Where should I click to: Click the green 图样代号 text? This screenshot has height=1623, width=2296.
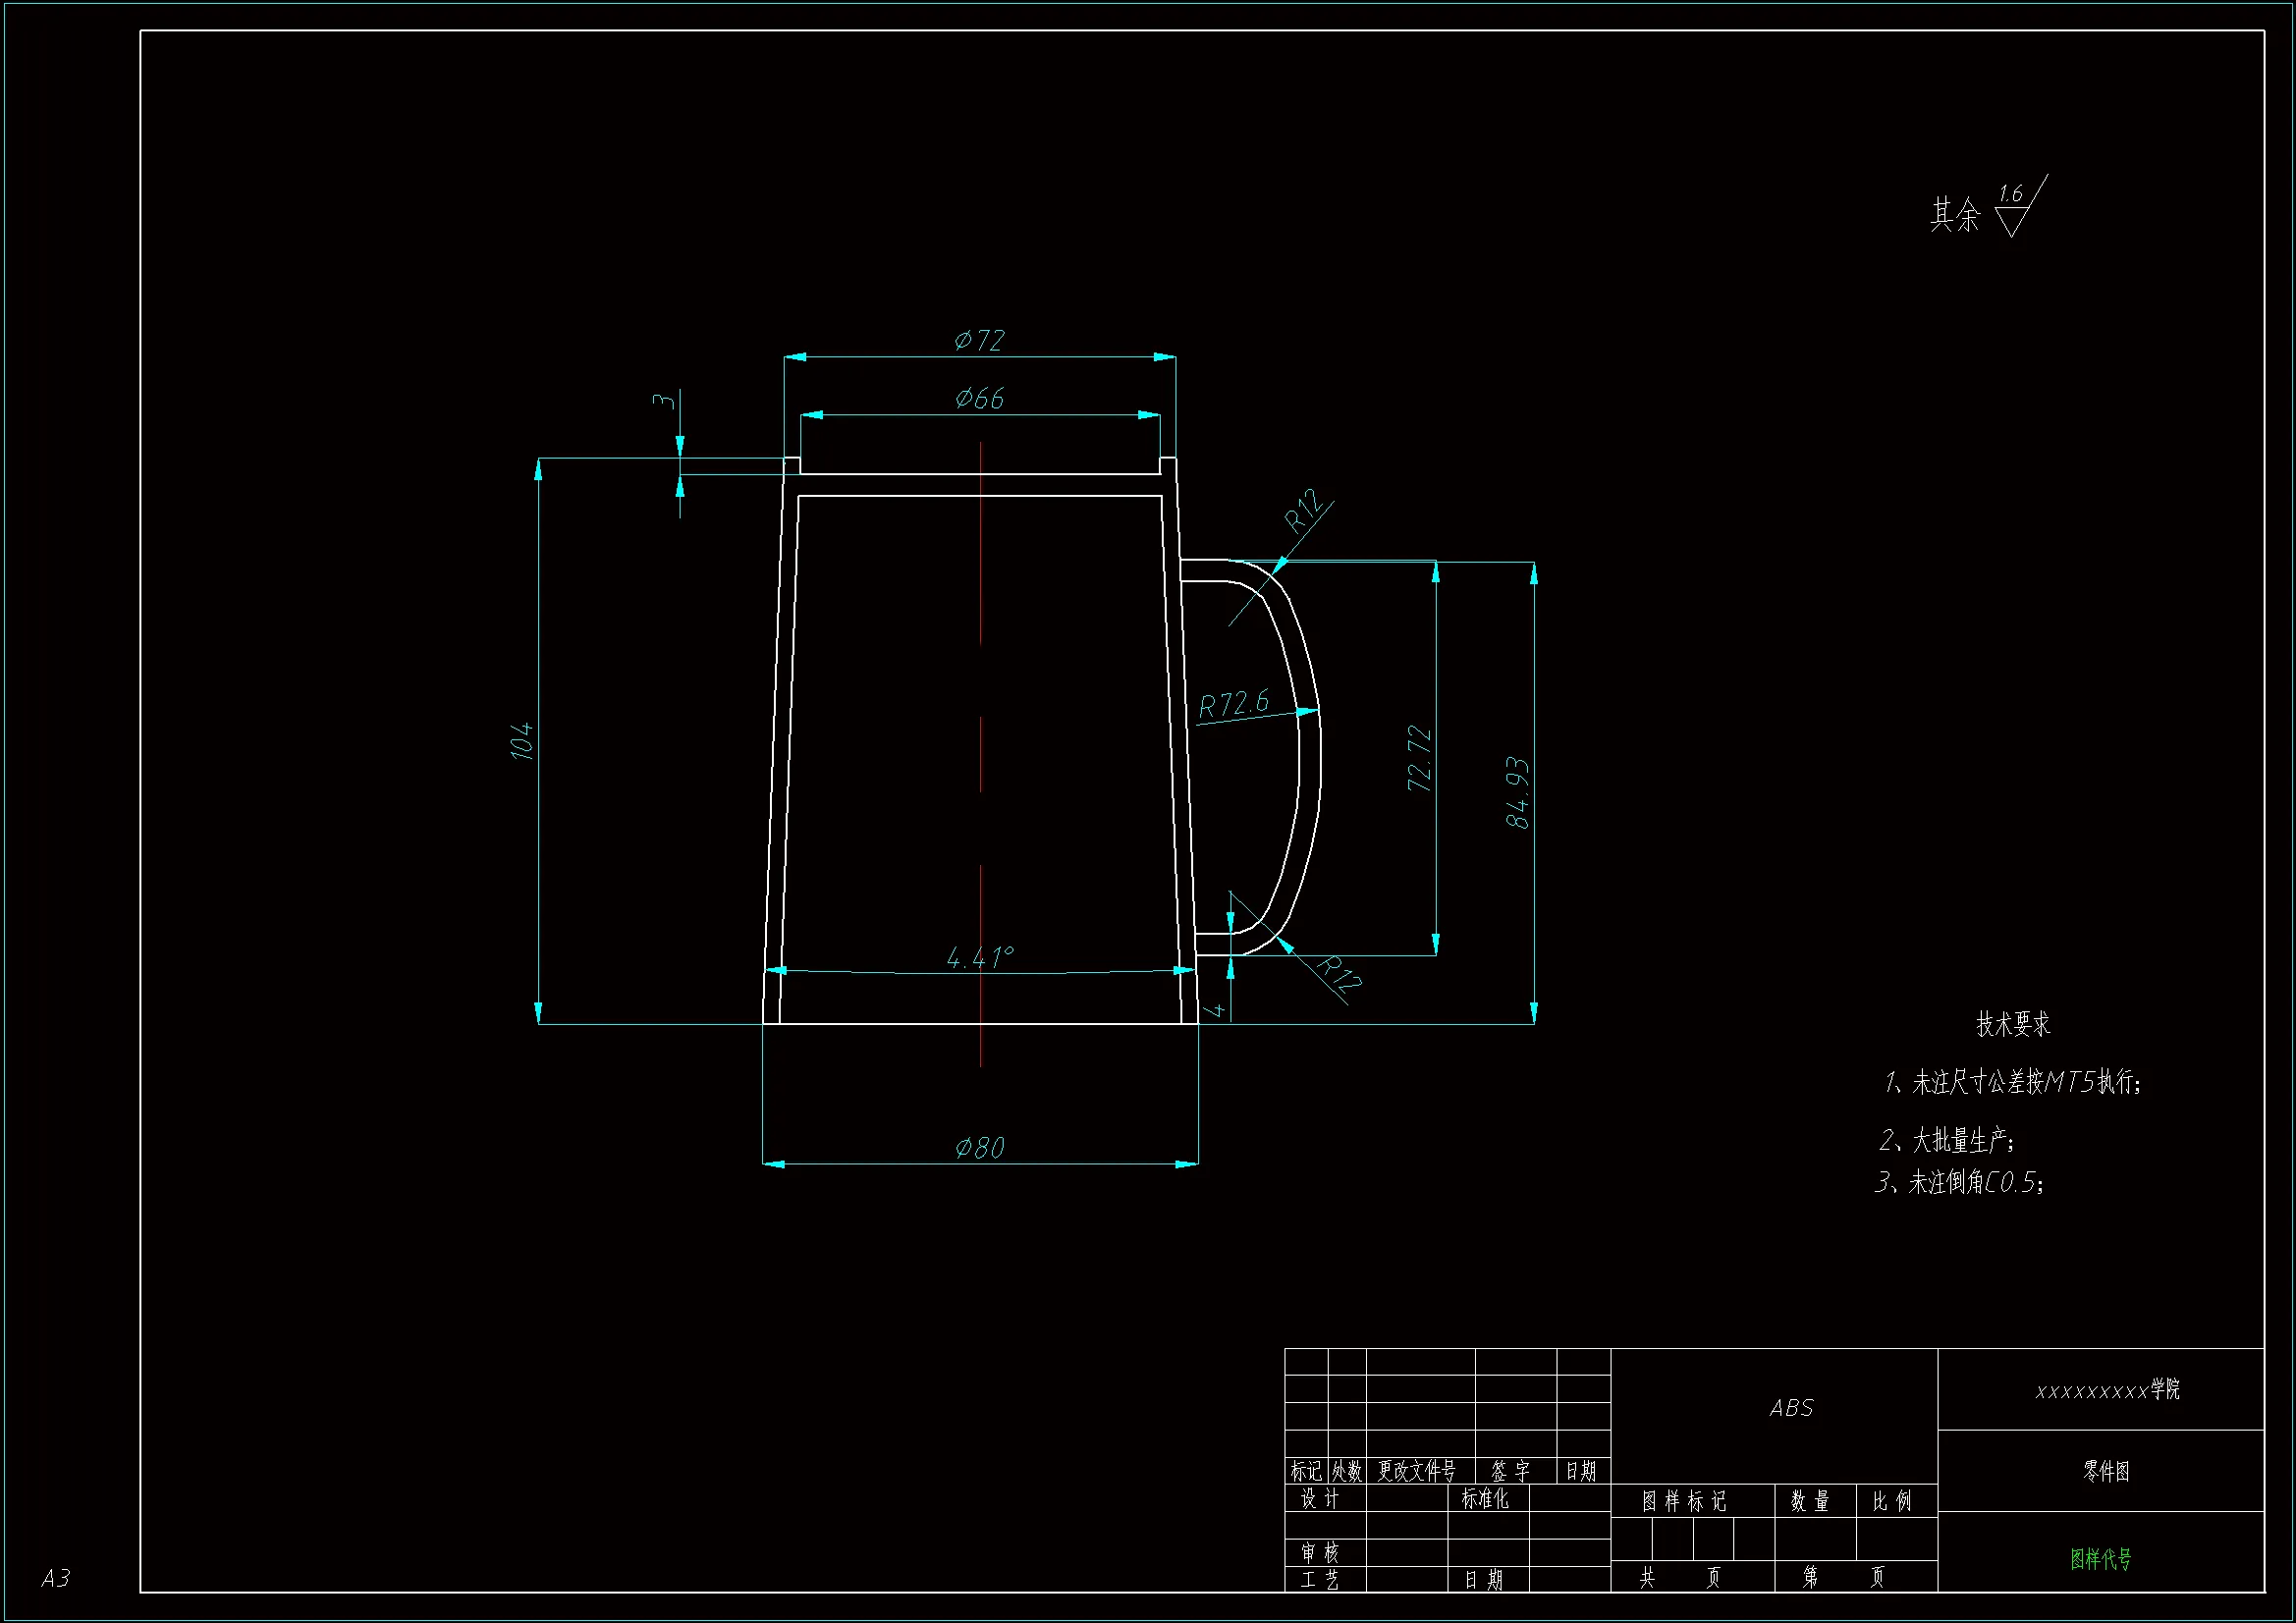tap(2100, 1559)
